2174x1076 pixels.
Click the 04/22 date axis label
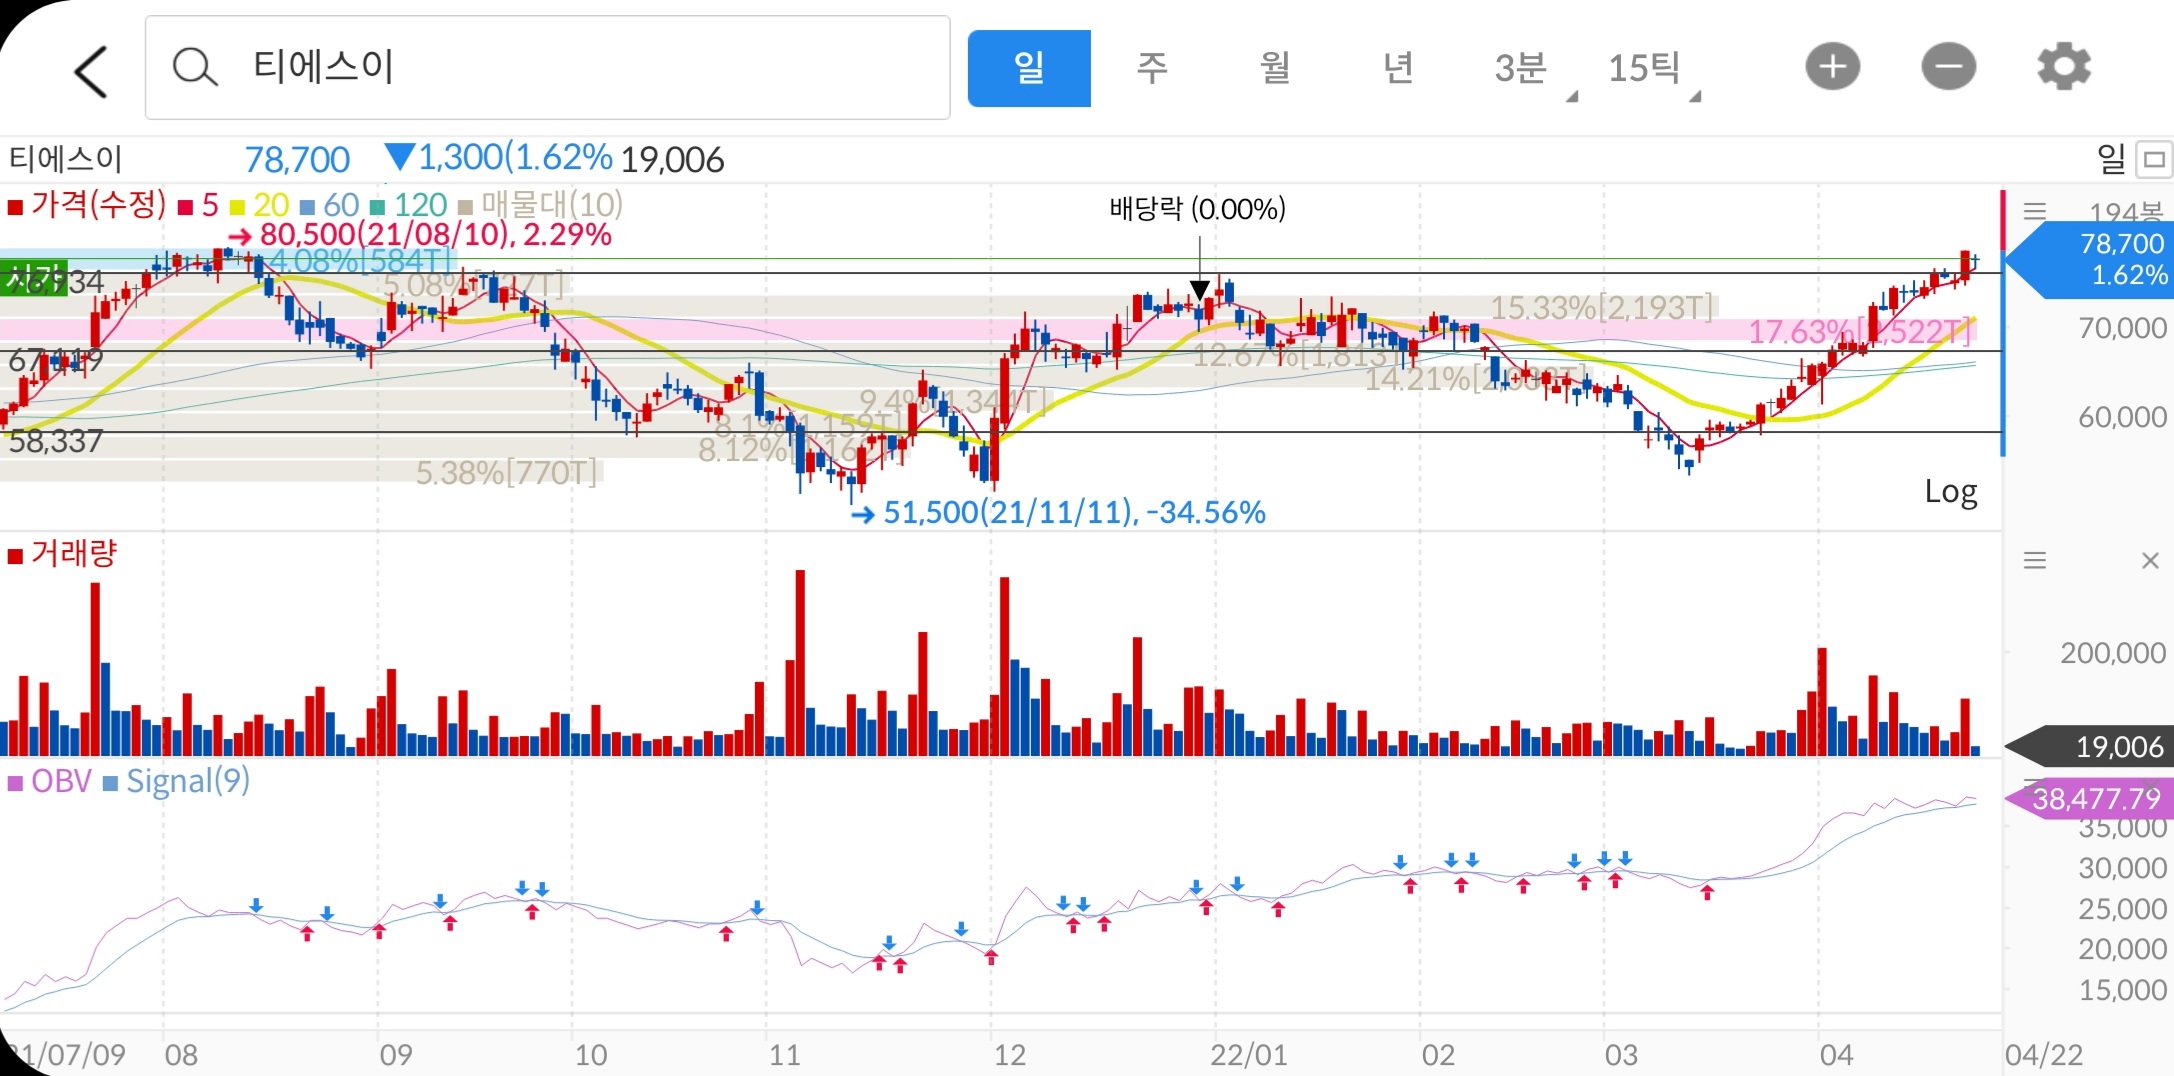pos(2044,1055)
